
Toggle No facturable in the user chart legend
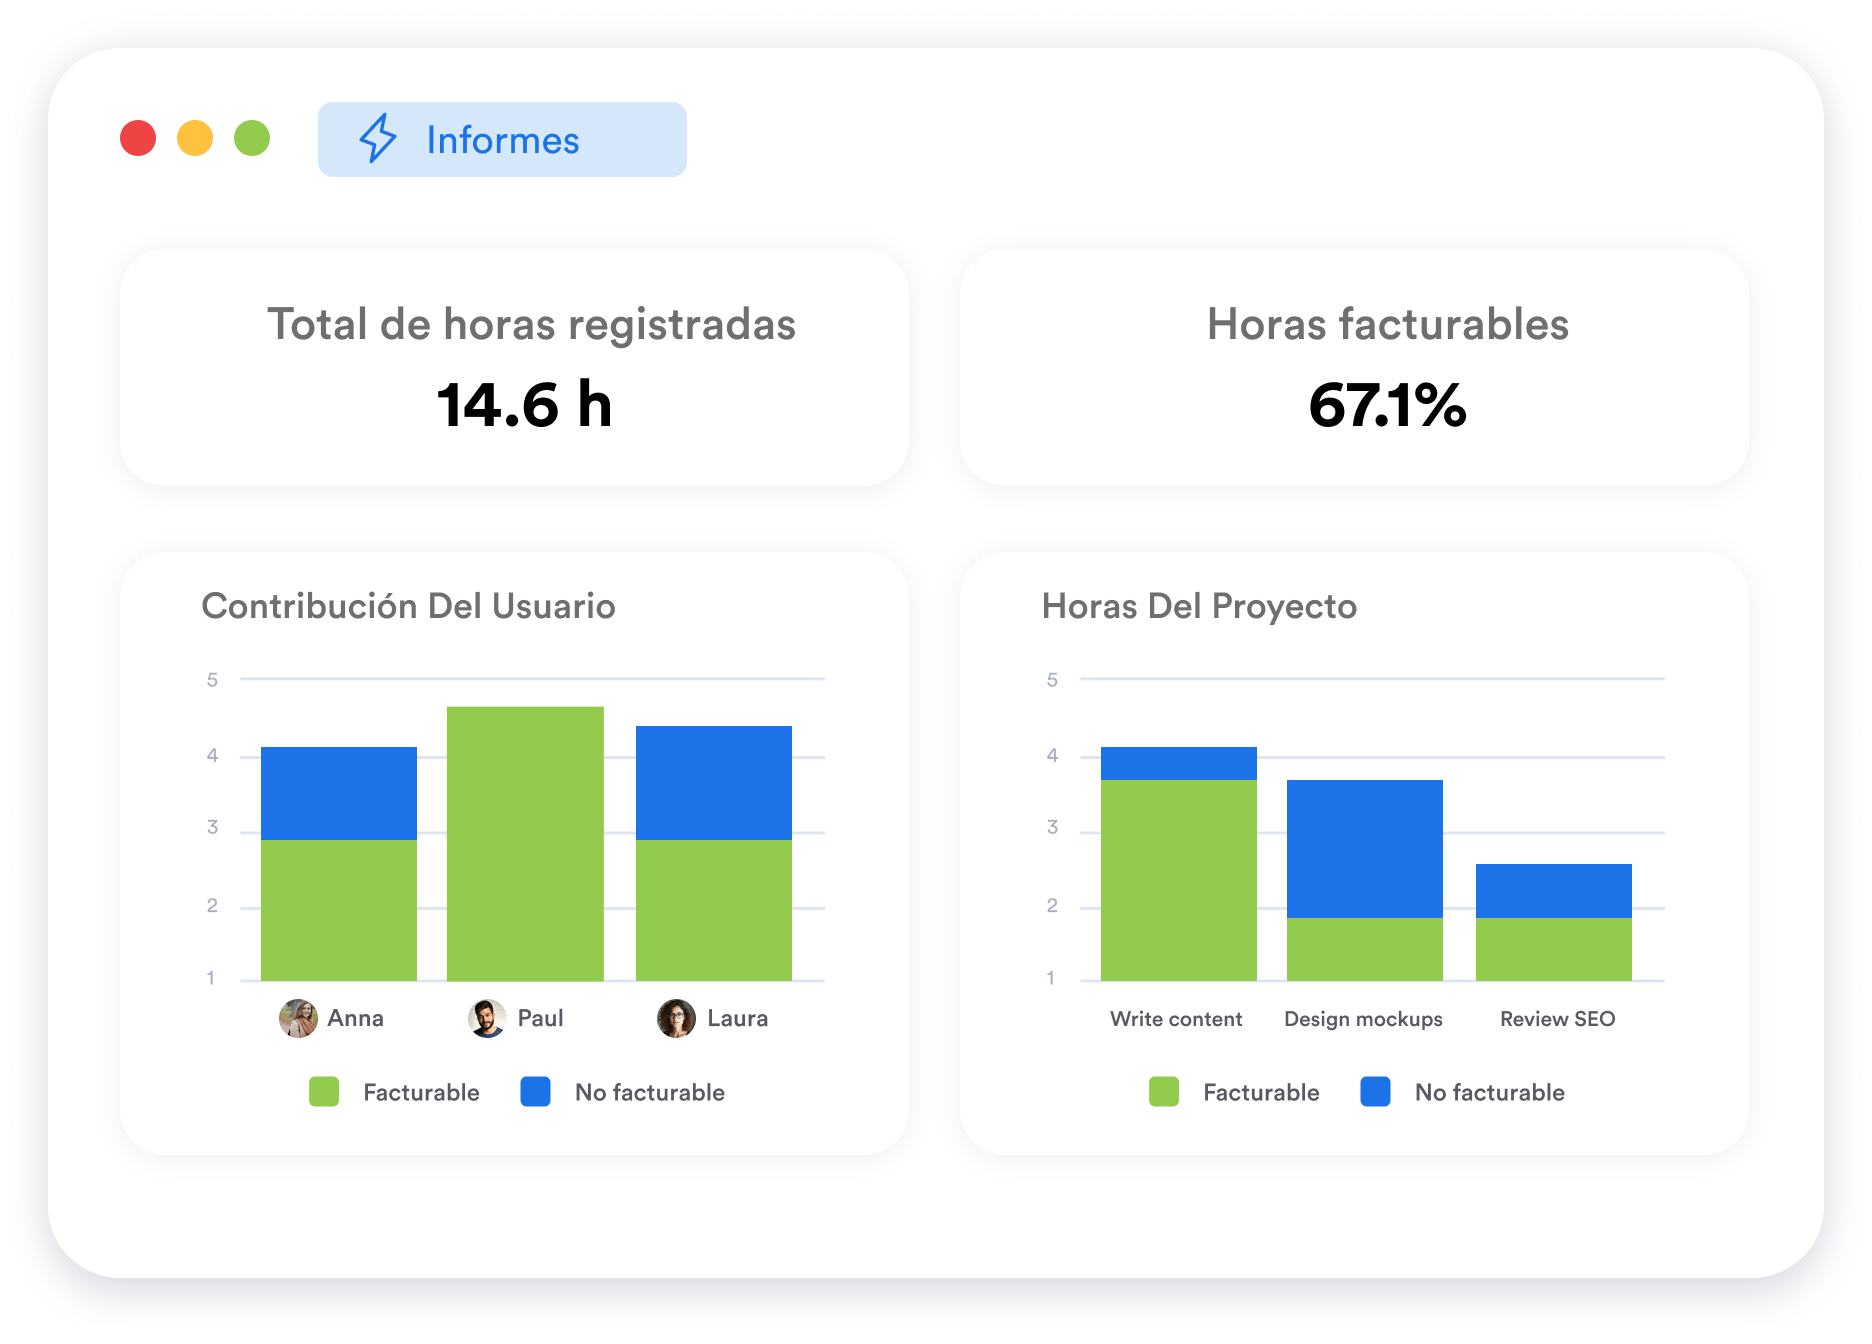(x=649, y=1092)
